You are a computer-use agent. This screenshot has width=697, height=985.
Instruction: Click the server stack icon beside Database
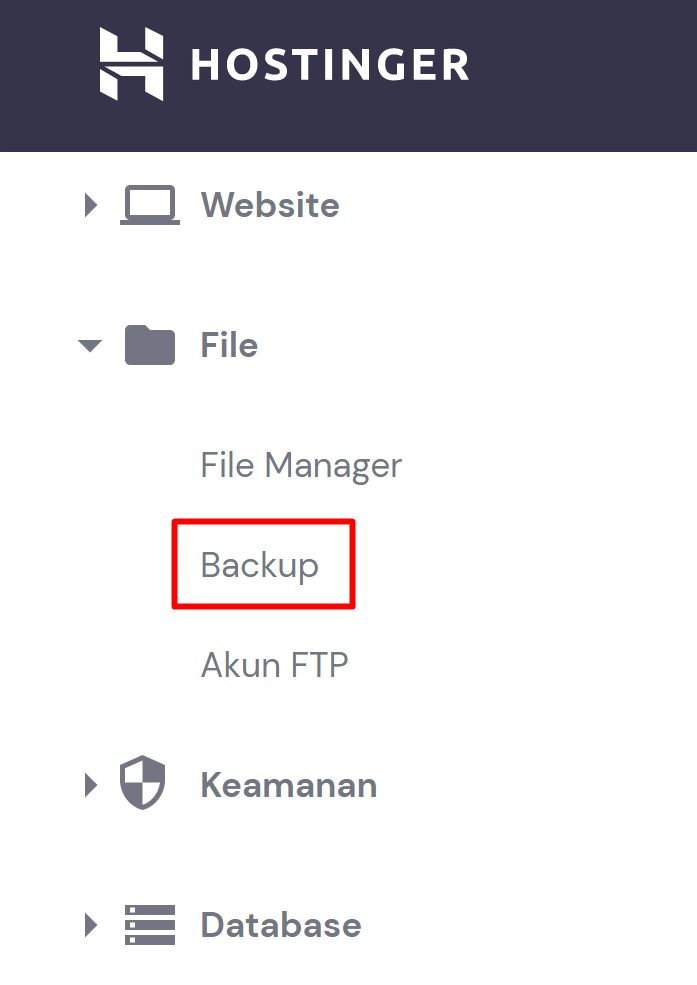(x=150, y=925)
